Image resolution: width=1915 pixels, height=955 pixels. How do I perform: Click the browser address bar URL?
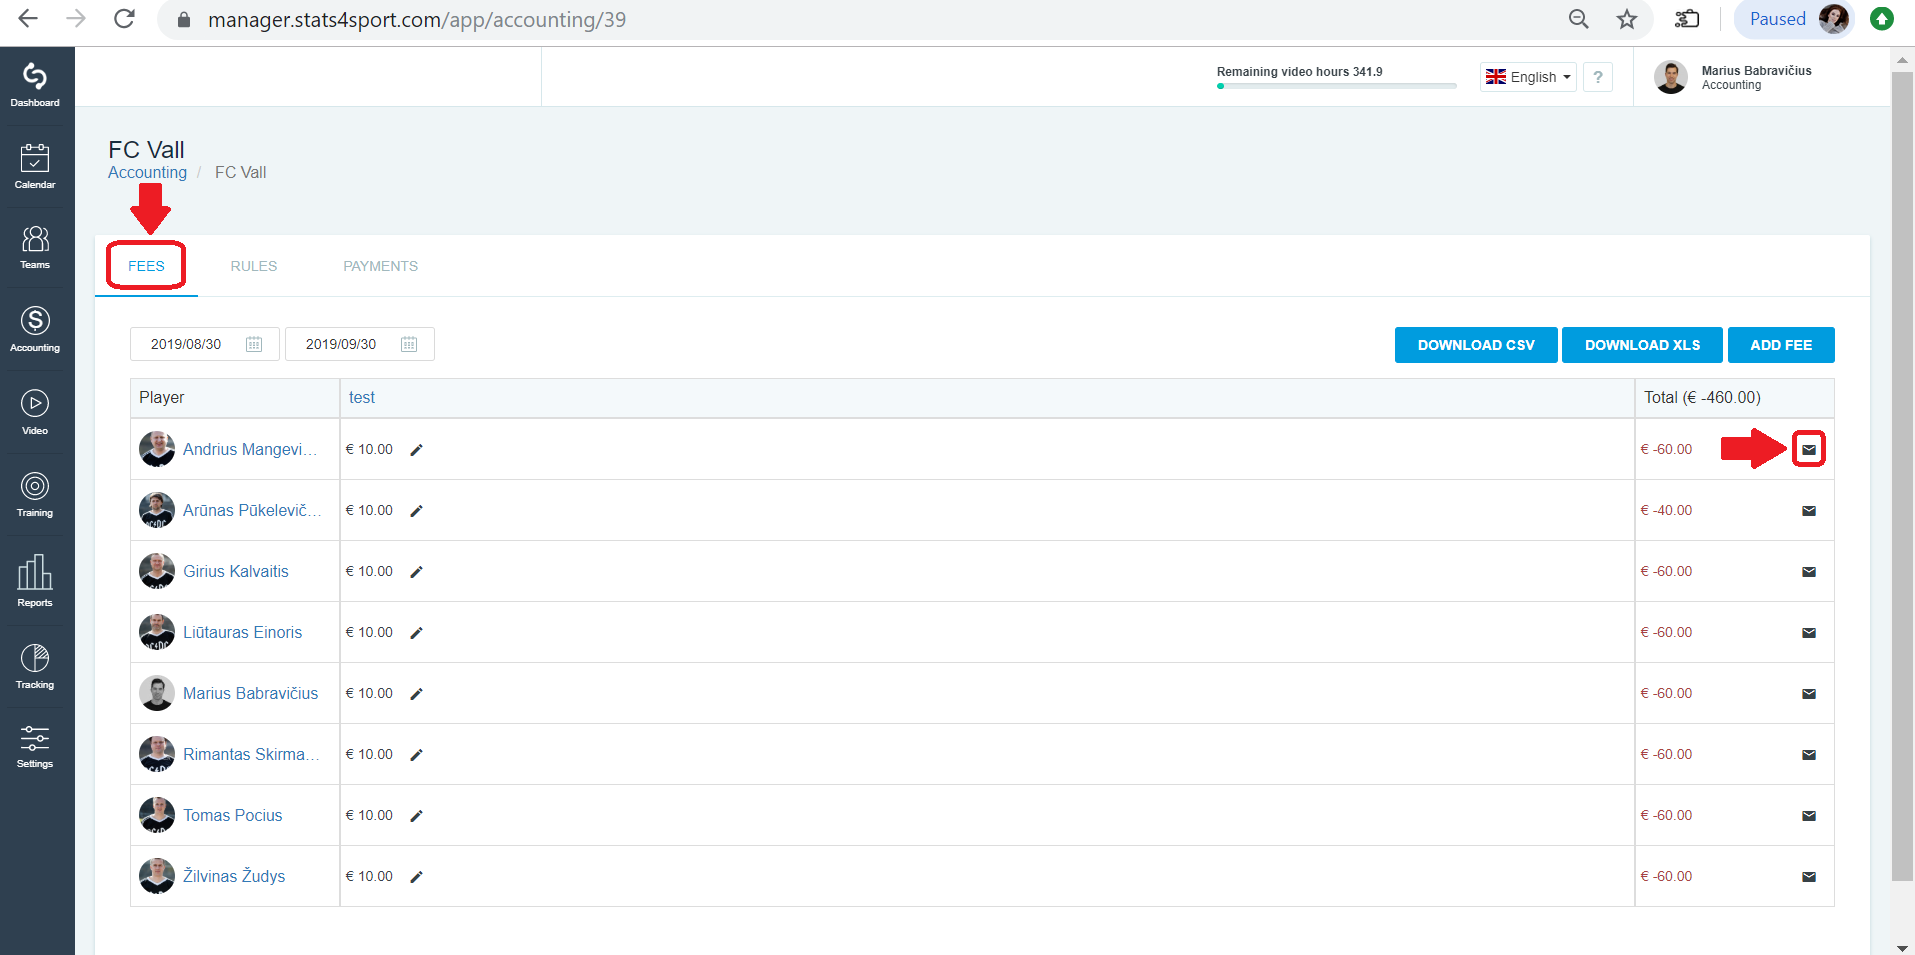[417, 19]
